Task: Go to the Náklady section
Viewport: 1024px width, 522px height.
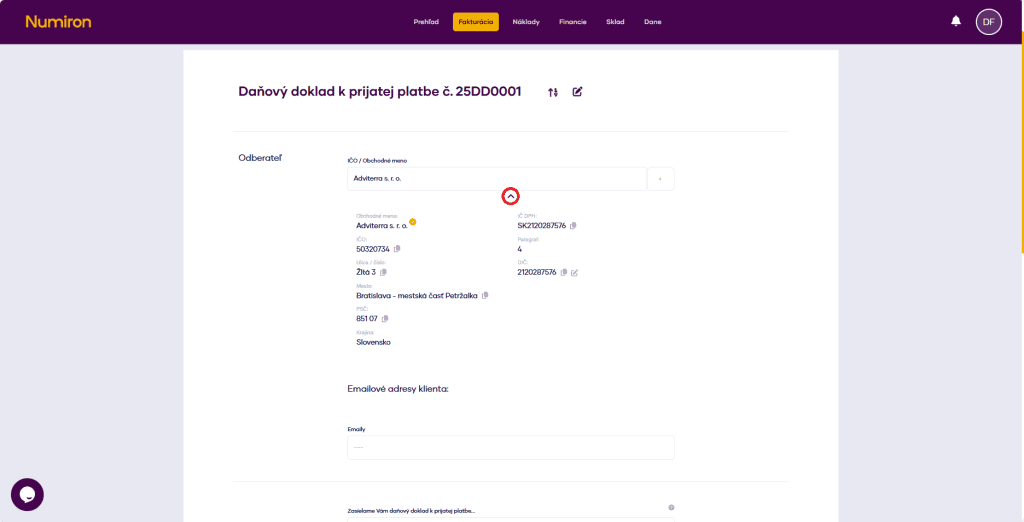Action: (526, 22)
